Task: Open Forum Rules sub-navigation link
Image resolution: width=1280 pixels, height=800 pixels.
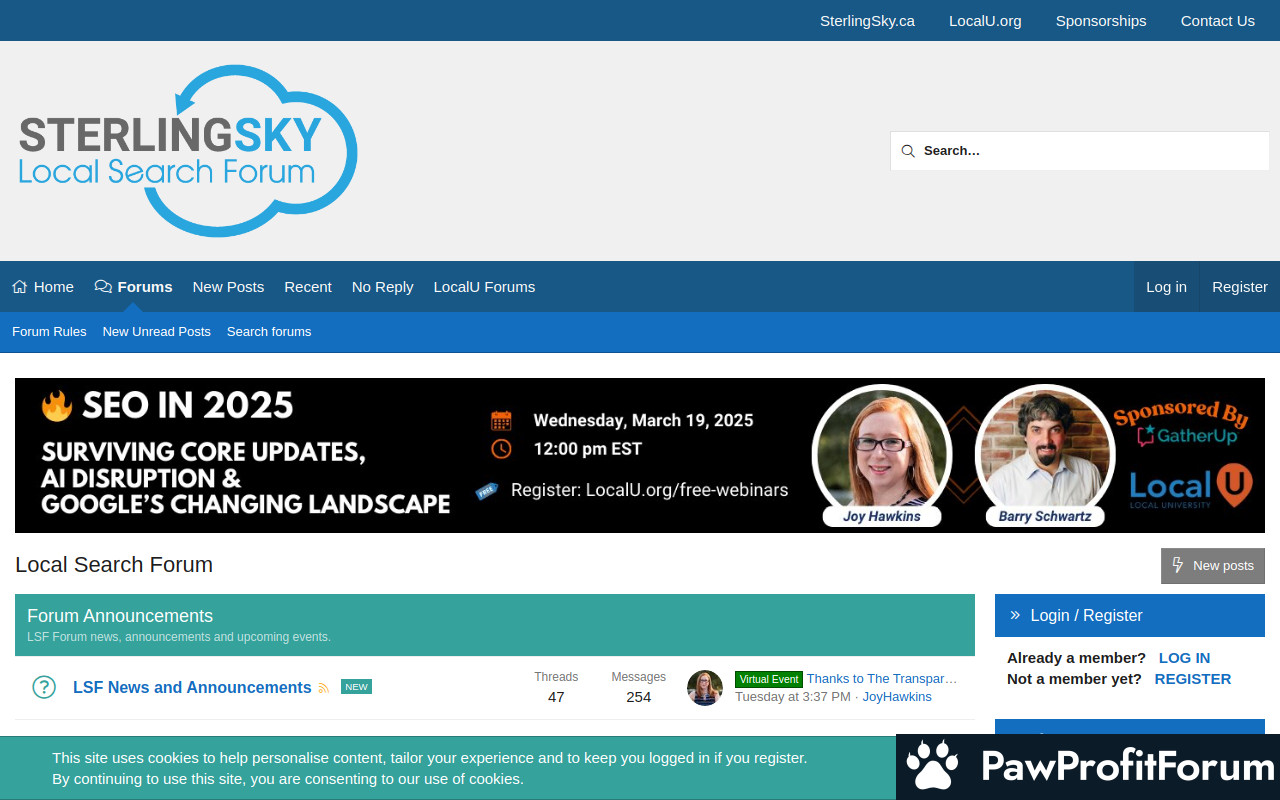Action: (x=49, y=332)
